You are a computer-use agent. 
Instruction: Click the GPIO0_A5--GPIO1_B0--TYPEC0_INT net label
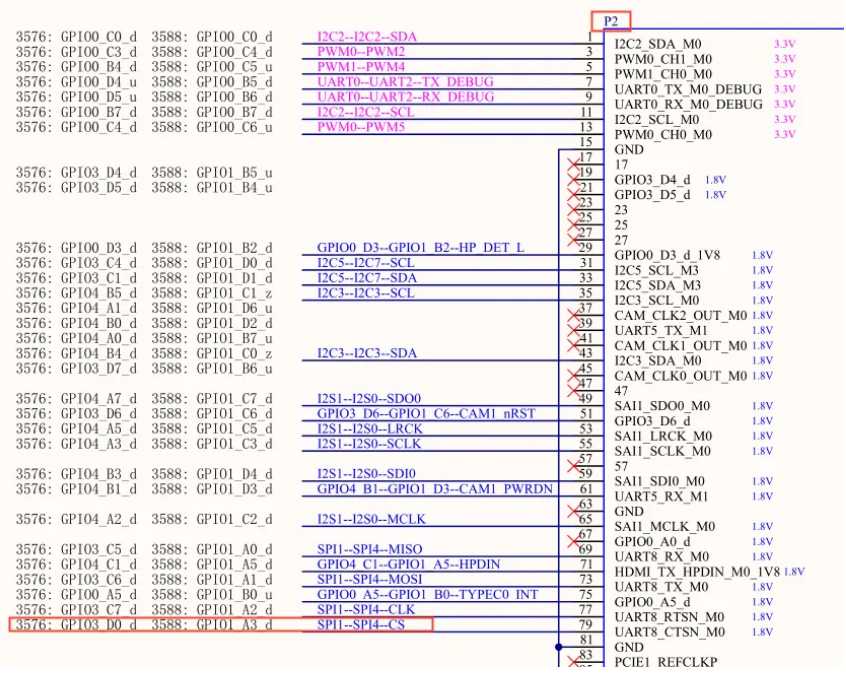click(428, 595)
